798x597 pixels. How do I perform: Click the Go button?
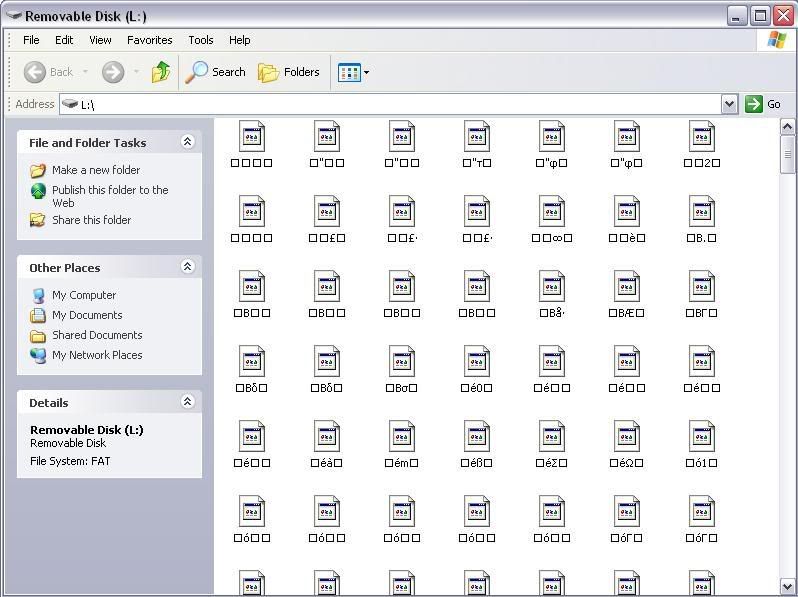tap(763, 104)
